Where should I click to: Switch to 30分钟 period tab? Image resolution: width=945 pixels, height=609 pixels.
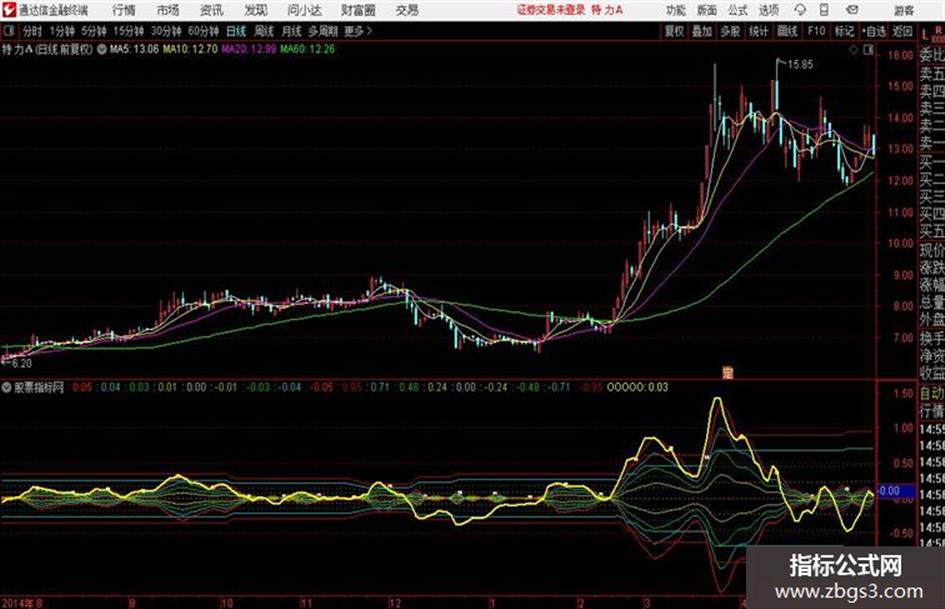pyautogui.click(x=166, y=31)
